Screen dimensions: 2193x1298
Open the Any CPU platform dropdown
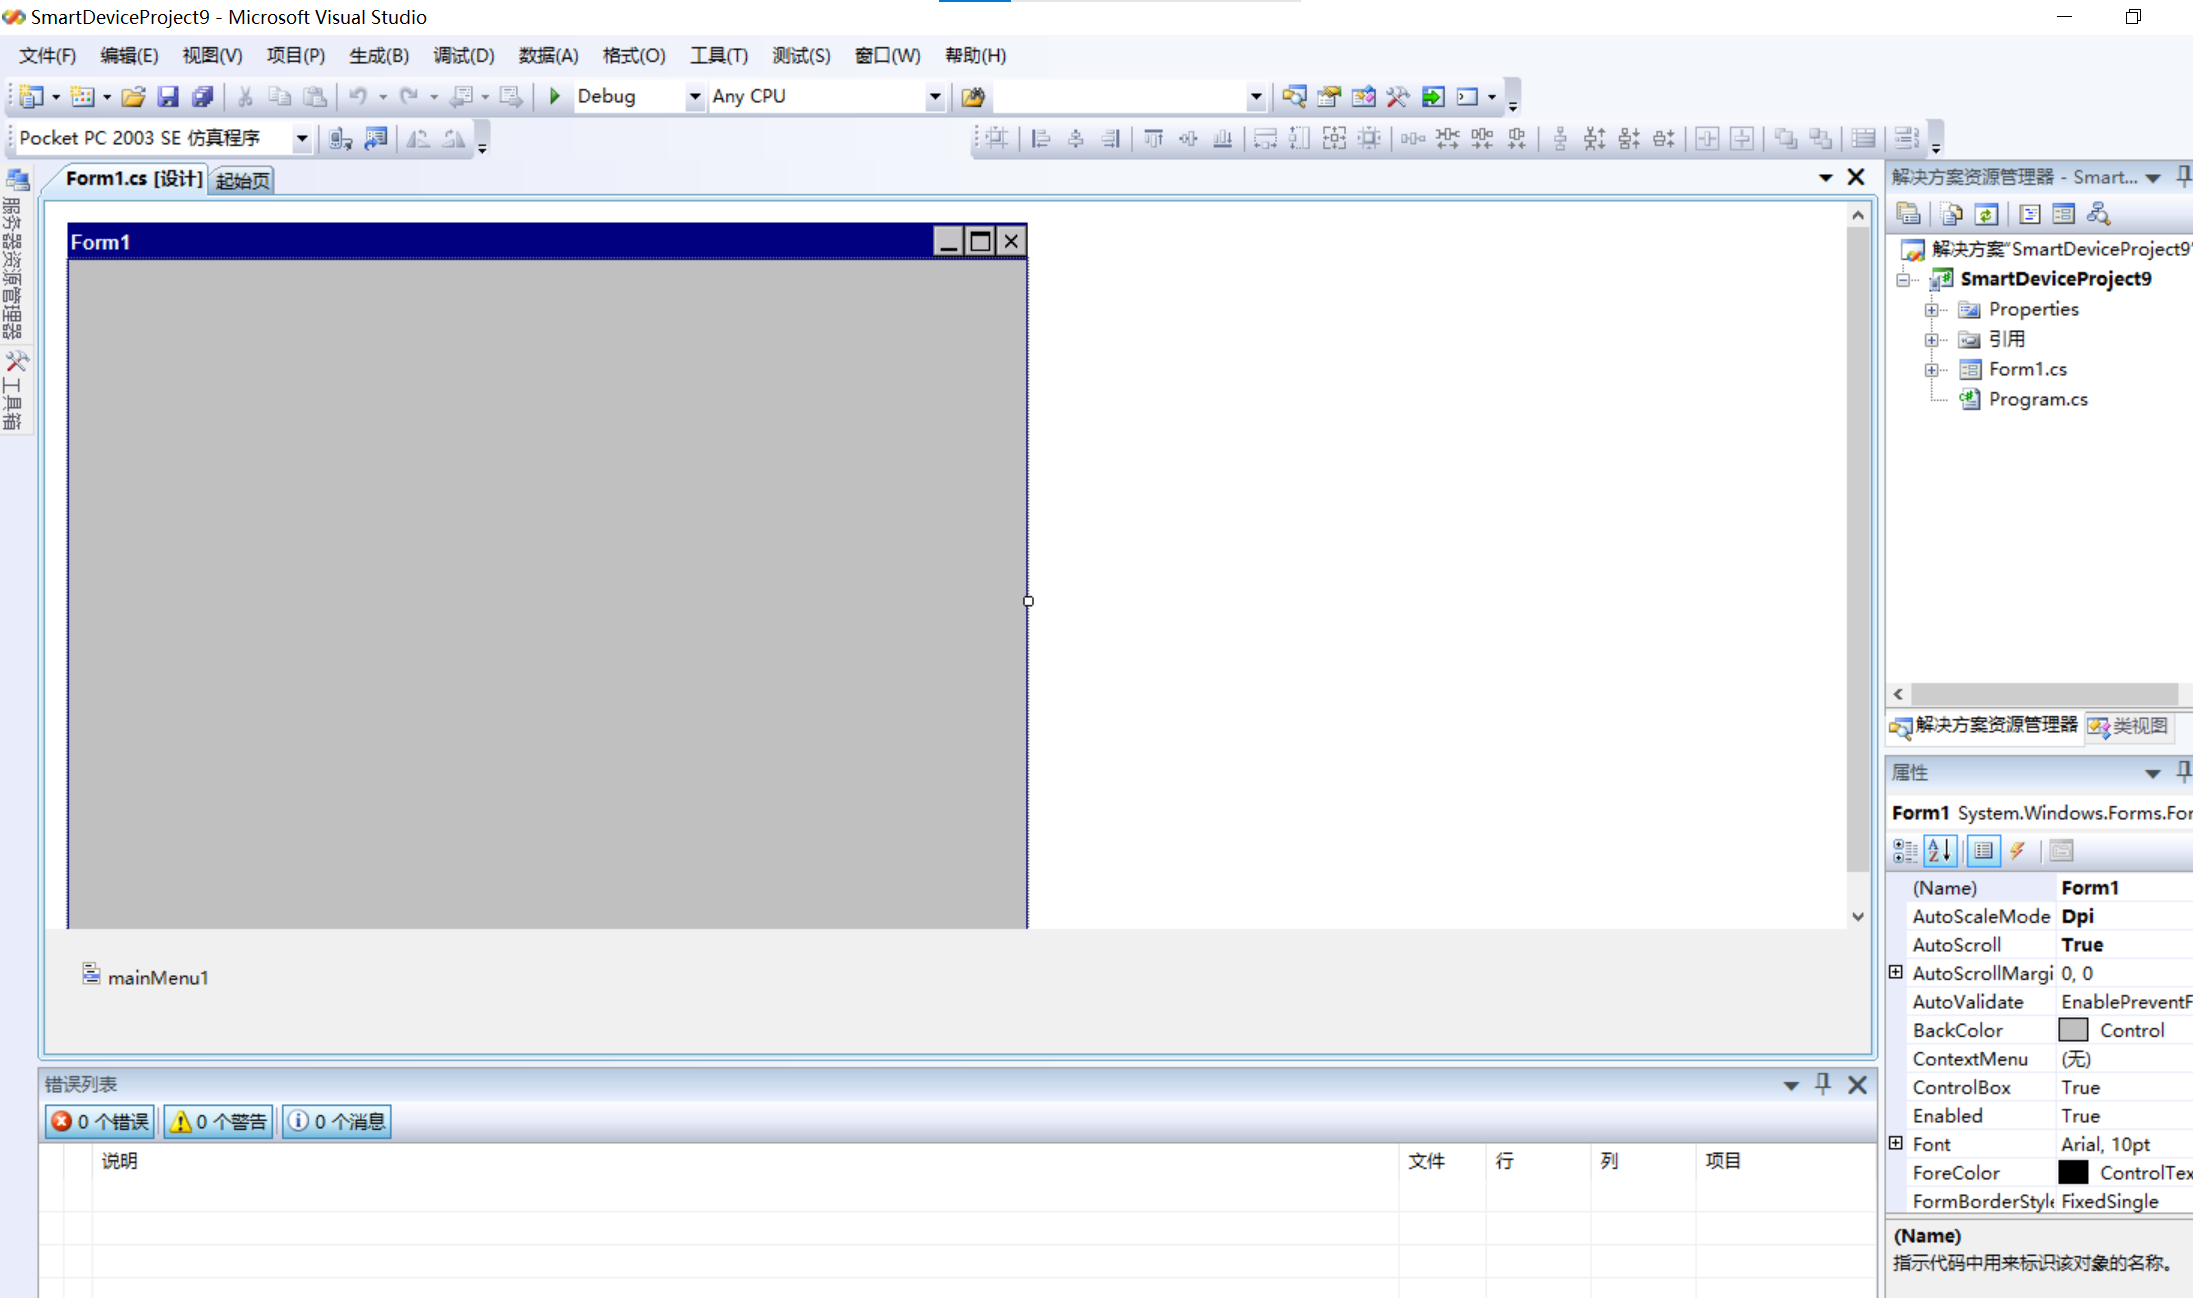pos(934,96)
